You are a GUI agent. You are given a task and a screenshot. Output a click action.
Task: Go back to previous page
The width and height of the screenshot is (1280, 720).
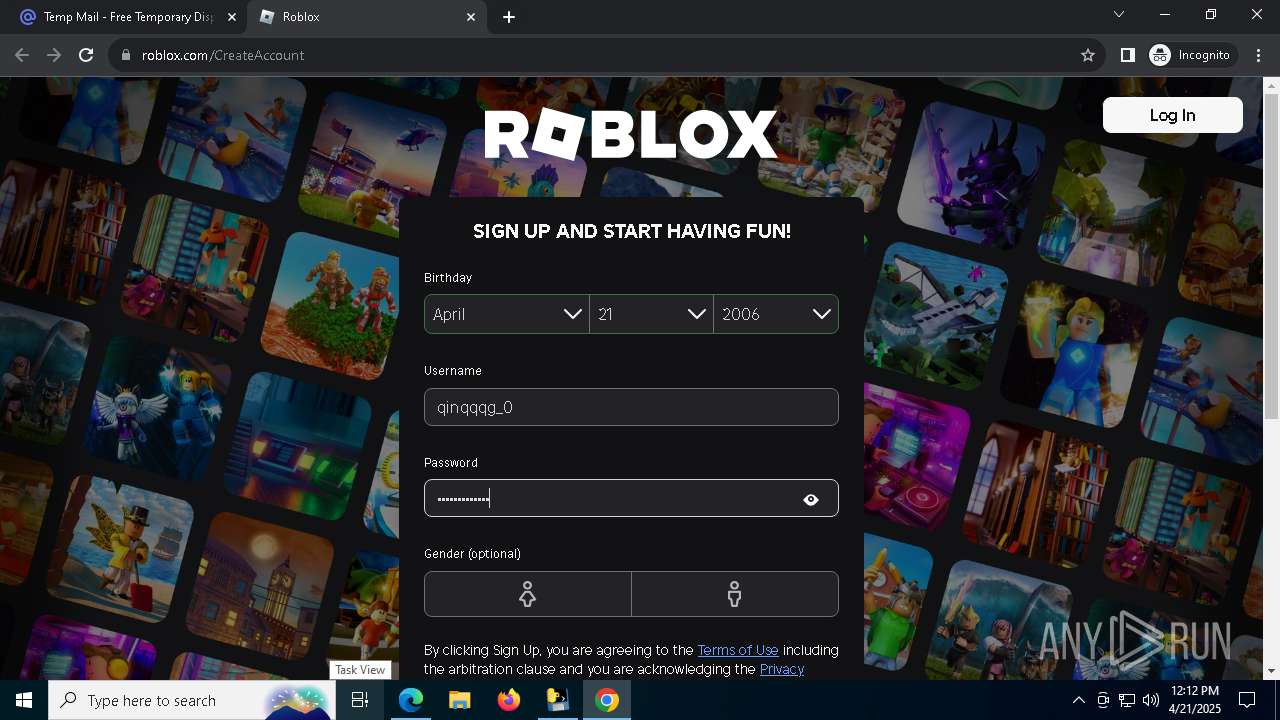point(22,55)
